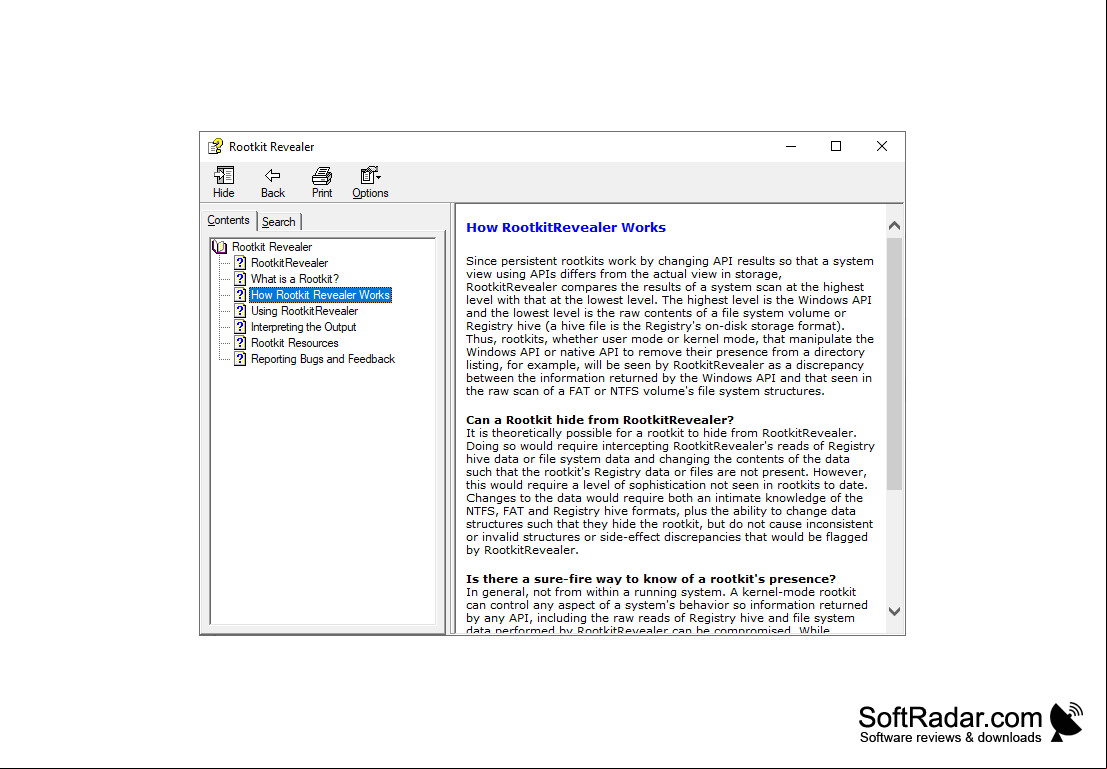The height and width of the screenshot is (769, 1107).
Task: Open the What is a Rootkit? topic
Action: (294, 279)
